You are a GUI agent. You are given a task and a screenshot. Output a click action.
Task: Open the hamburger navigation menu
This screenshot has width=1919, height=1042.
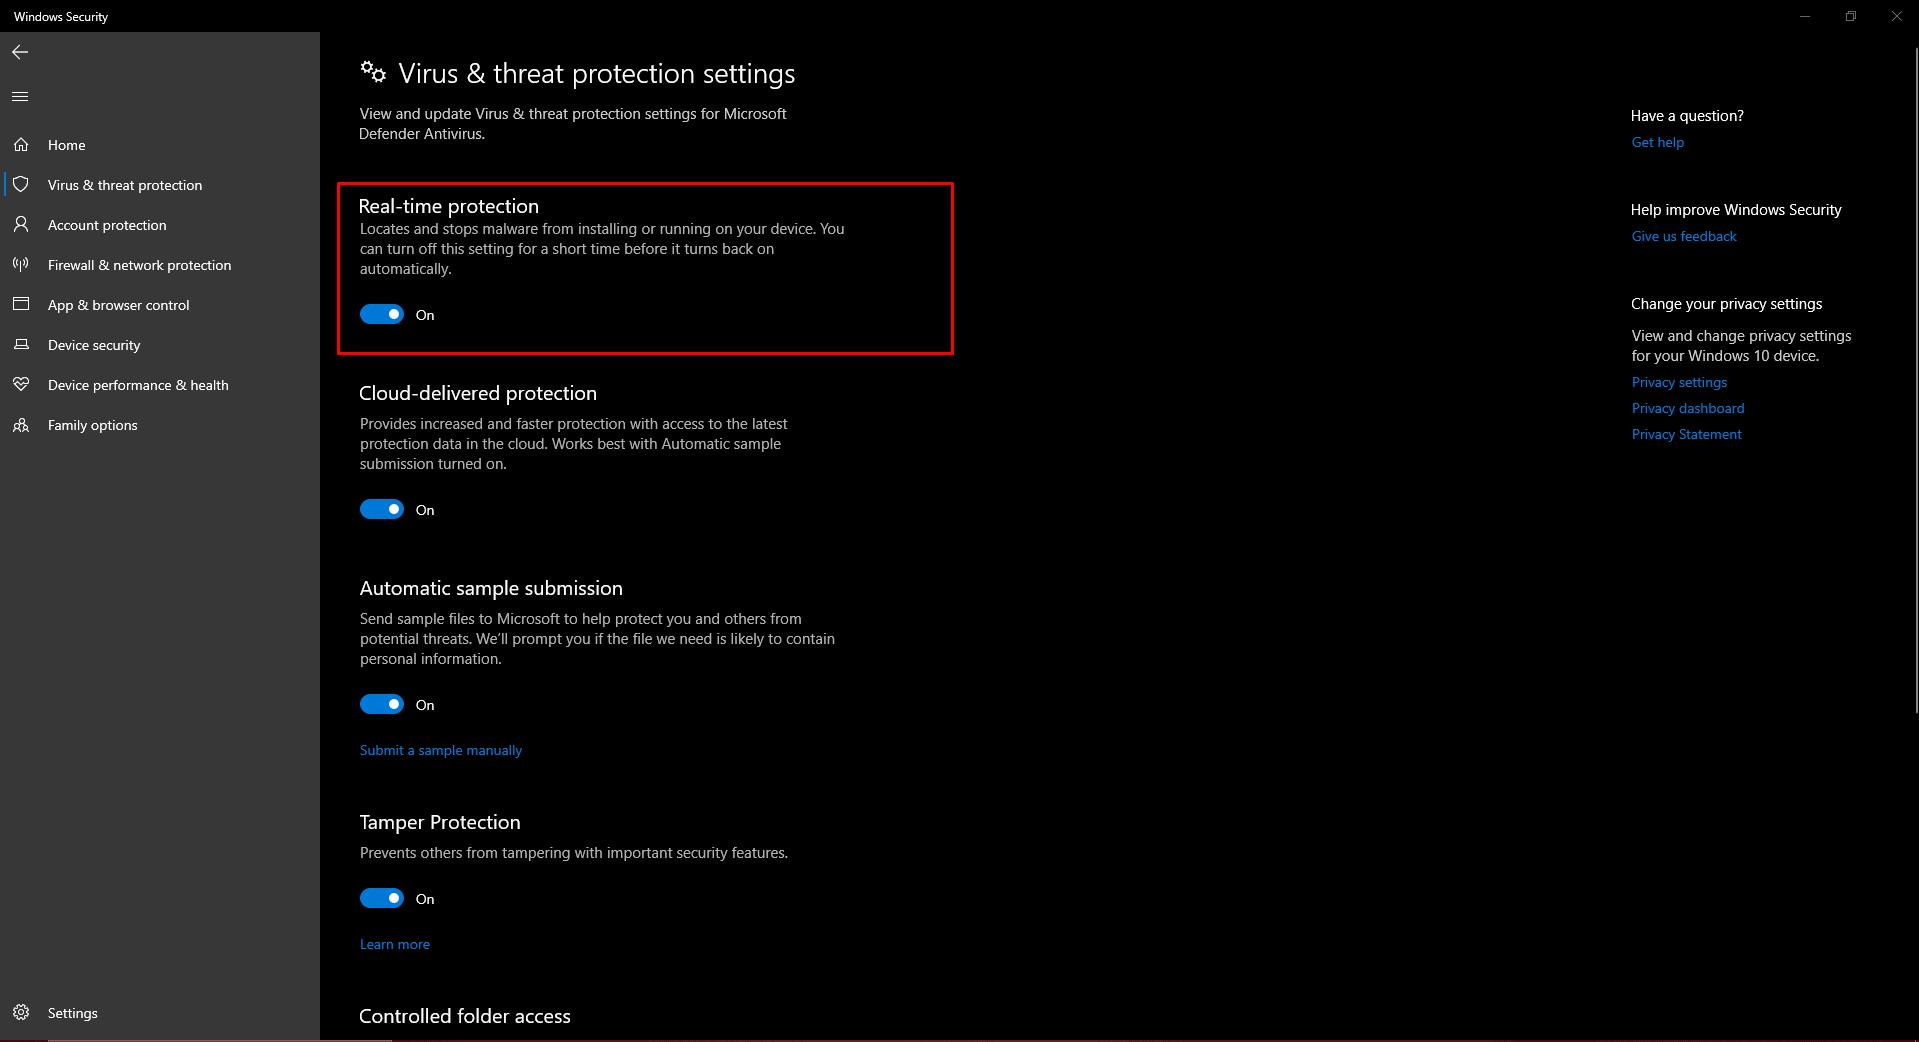click(20, 97)
